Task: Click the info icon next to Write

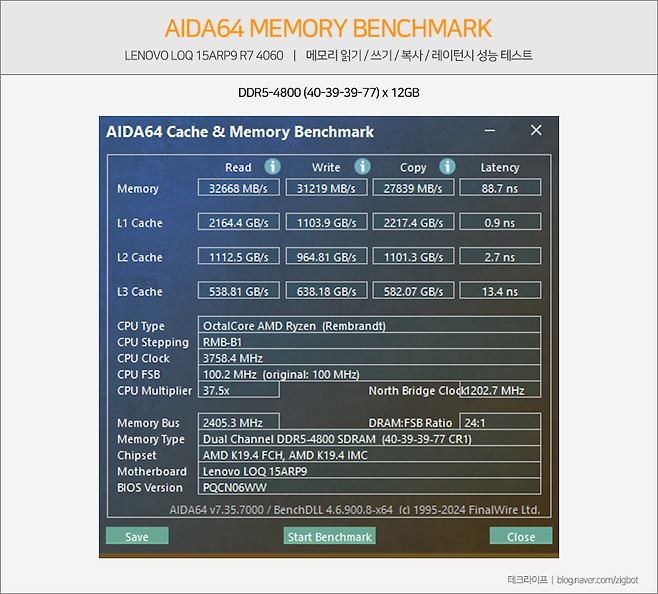Action: [x=362, y=167]
